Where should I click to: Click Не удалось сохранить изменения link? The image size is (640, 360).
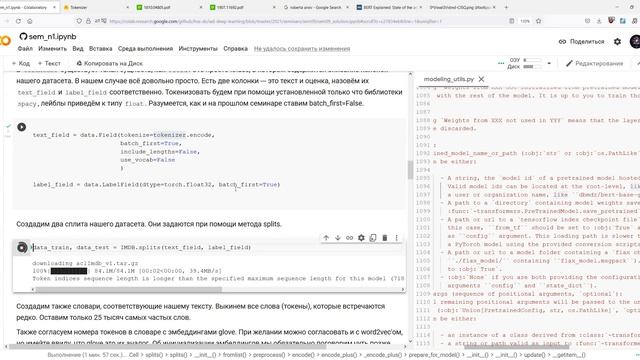302,49
